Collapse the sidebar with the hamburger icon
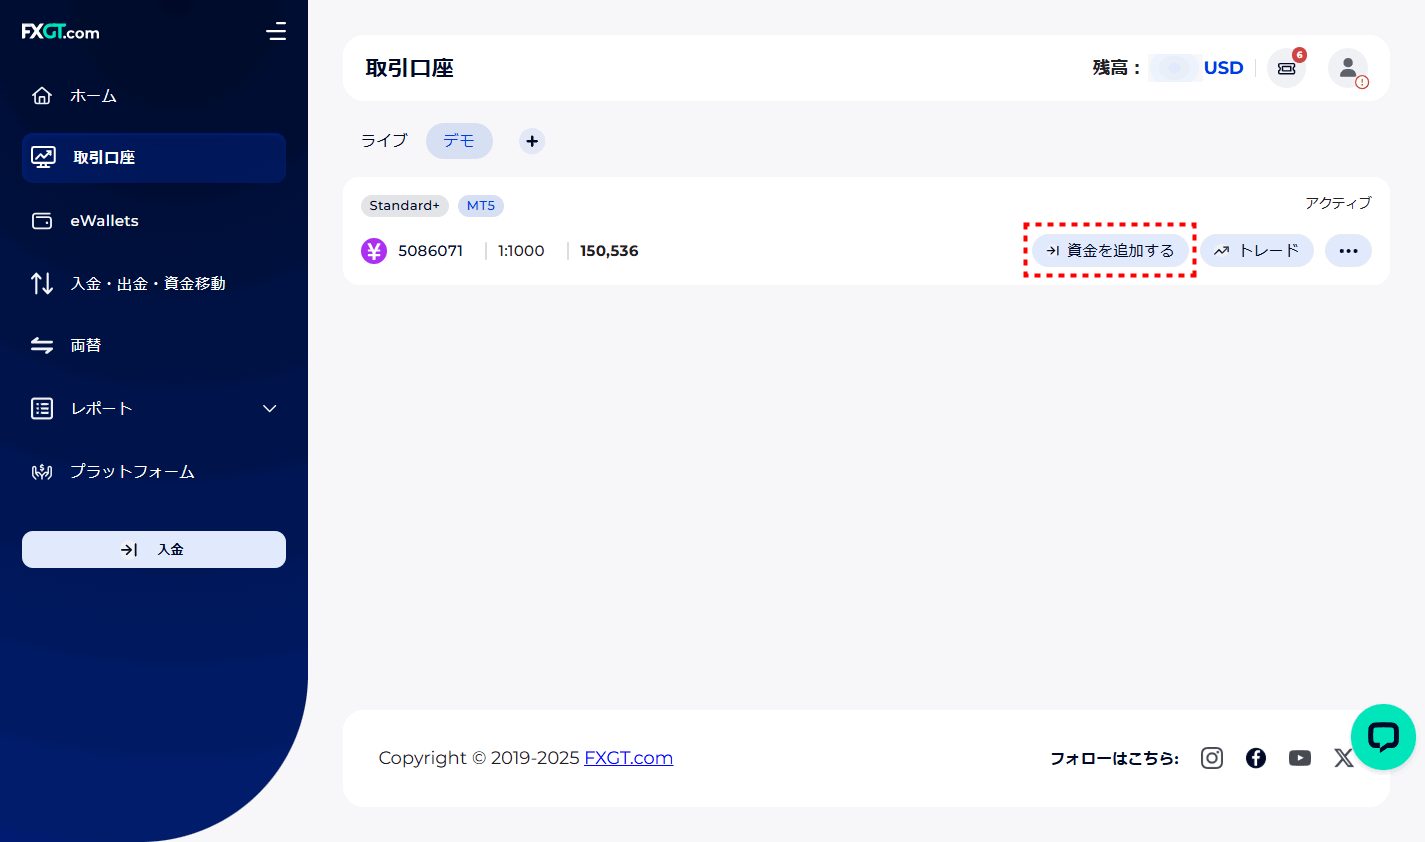 (x=276, y=32)
